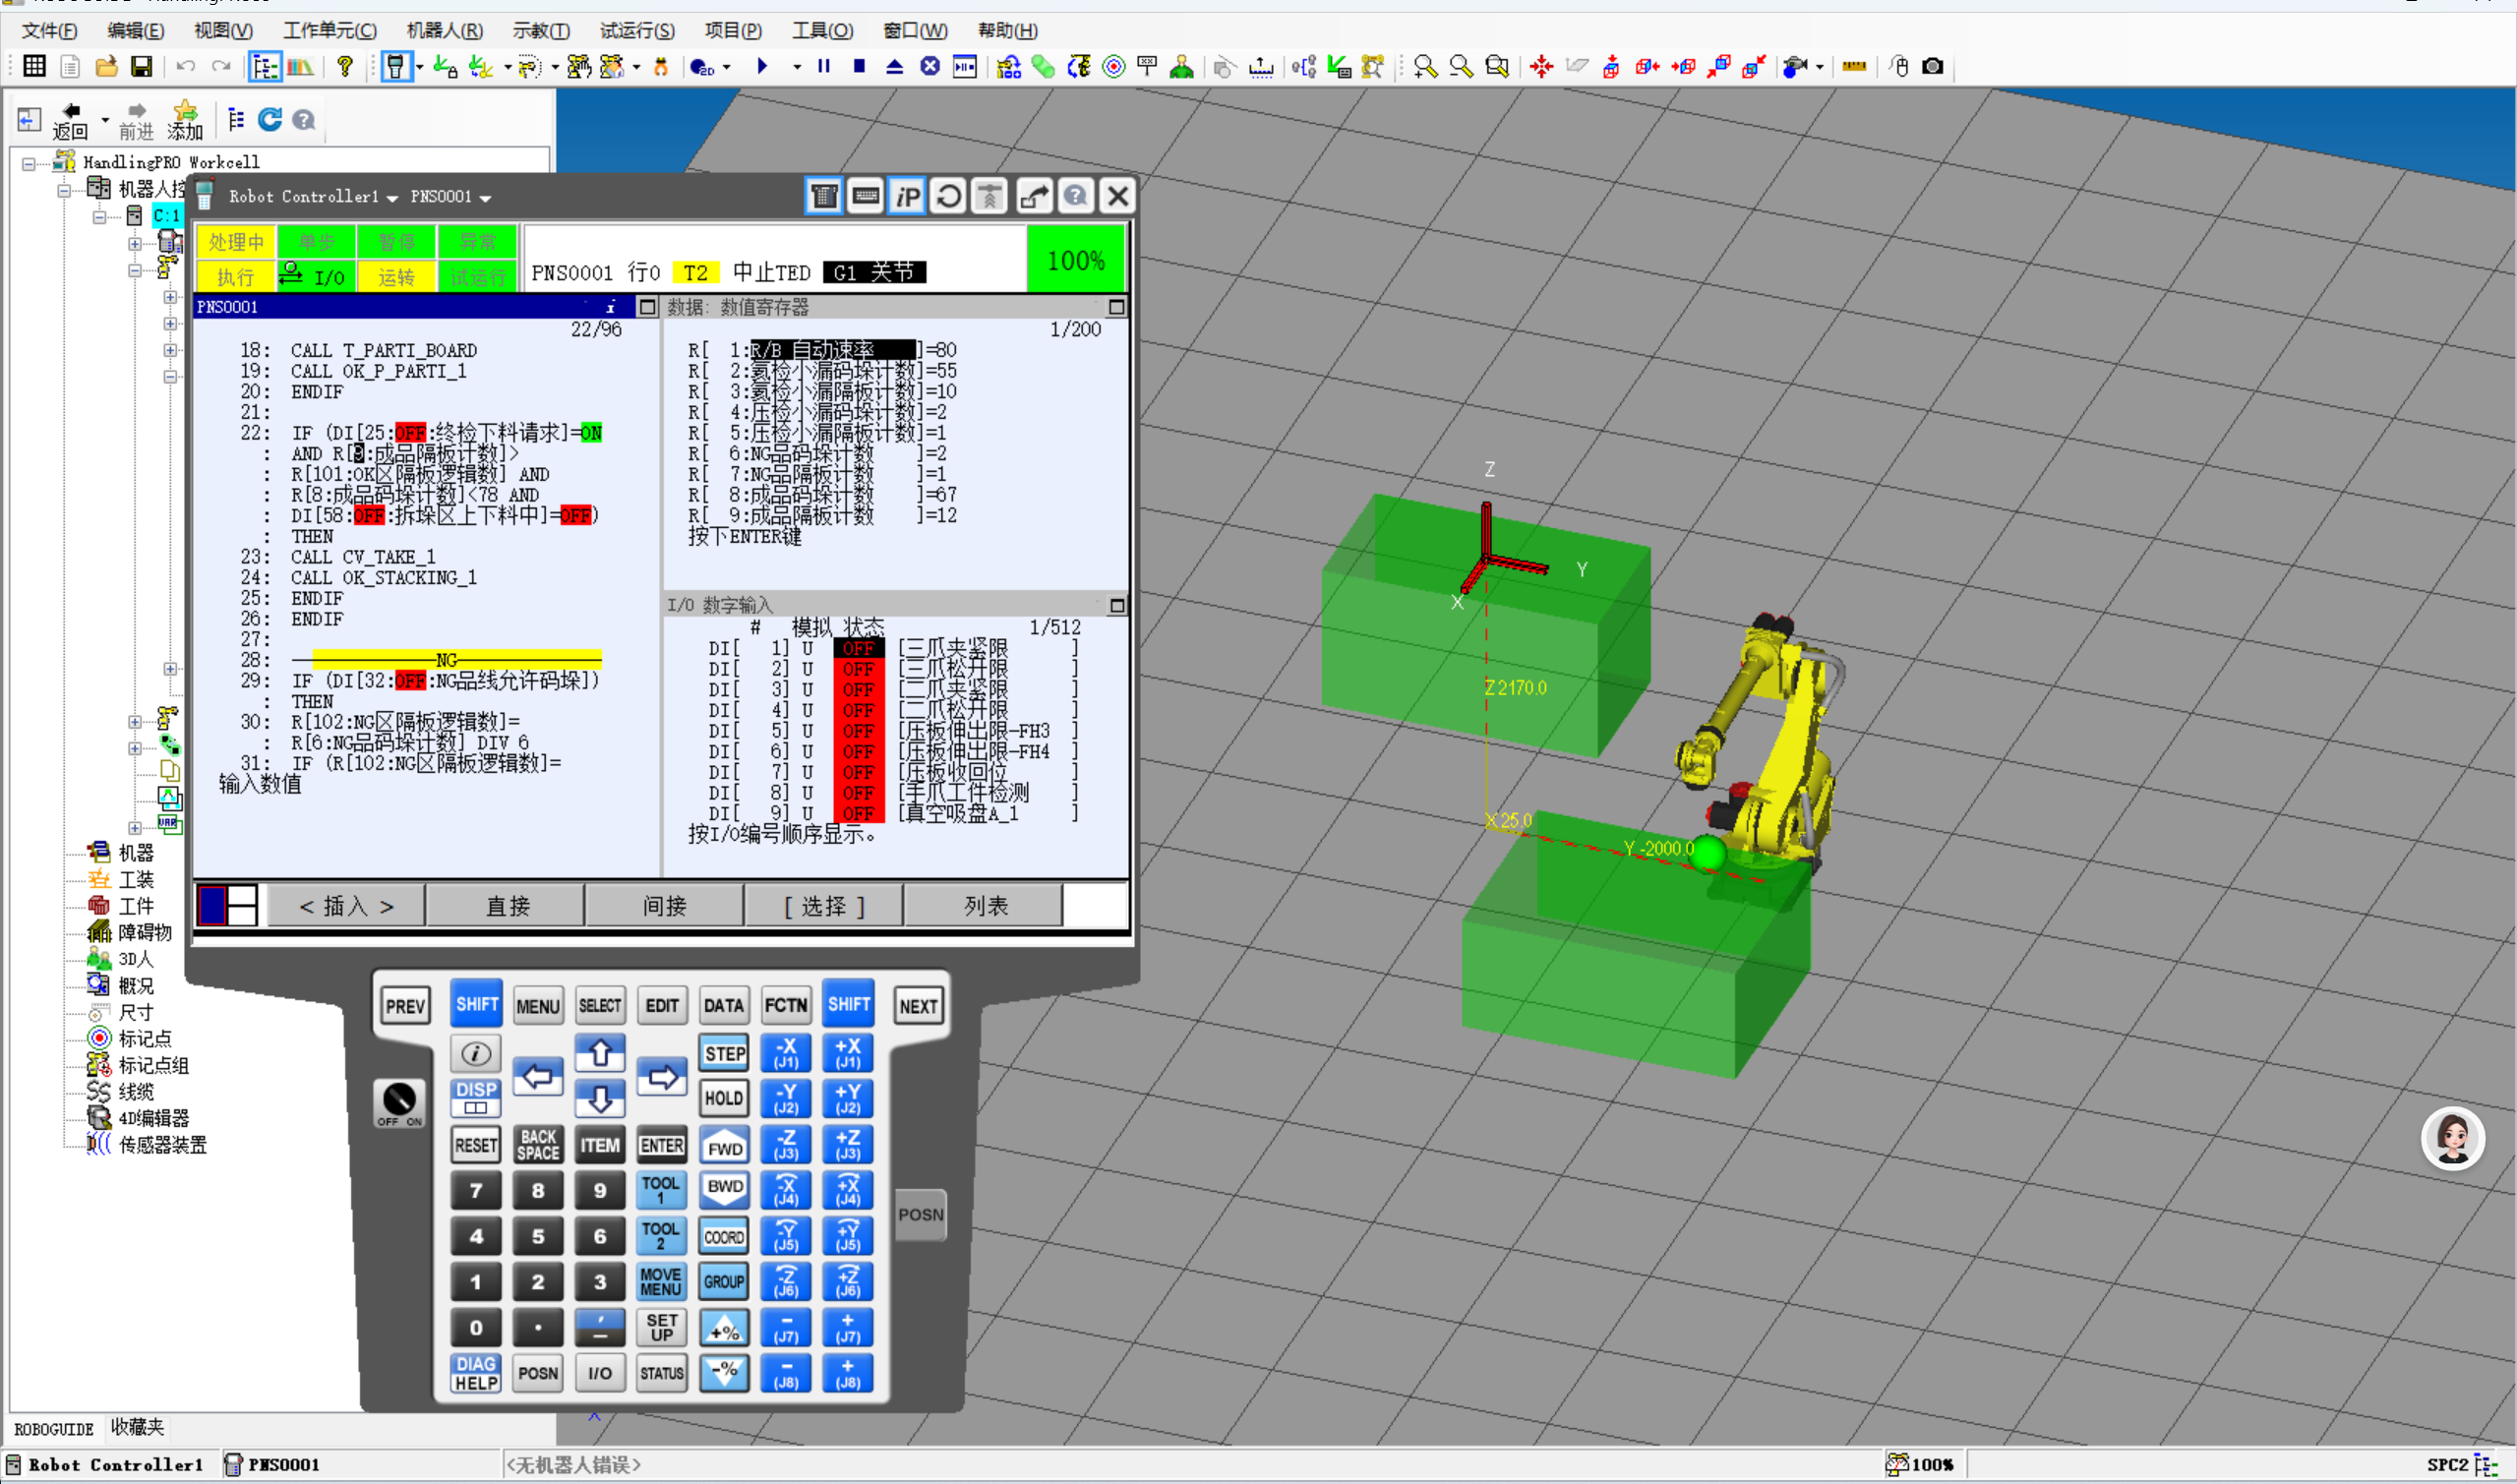This screenshot has height=1484, width=2517.
Task: Open the 帮助(H) menu
Action: pos(1008,31)
